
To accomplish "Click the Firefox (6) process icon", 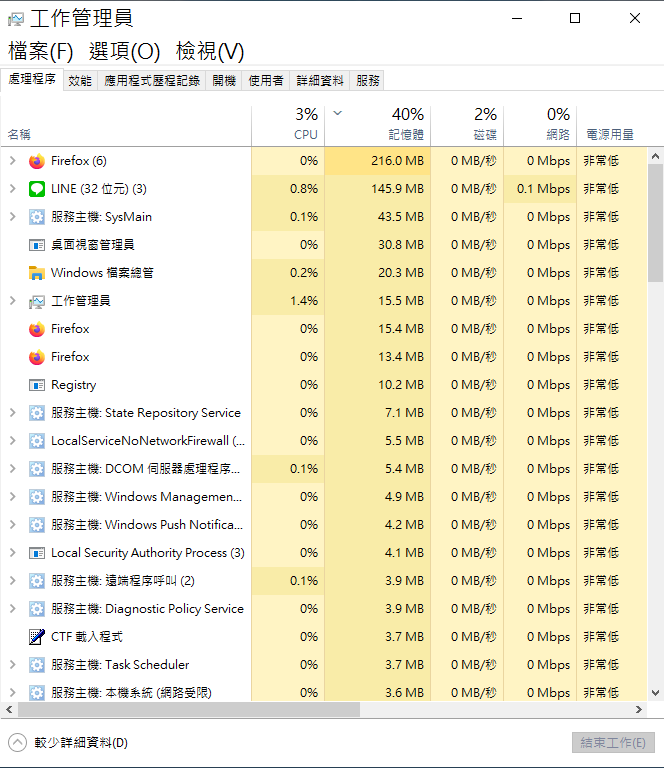I will 37,161.
